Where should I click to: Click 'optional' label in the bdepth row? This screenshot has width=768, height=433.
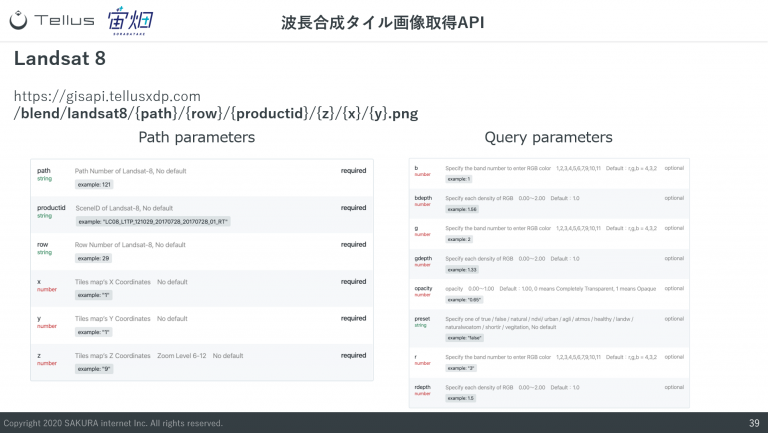click(x=674, y=198)
